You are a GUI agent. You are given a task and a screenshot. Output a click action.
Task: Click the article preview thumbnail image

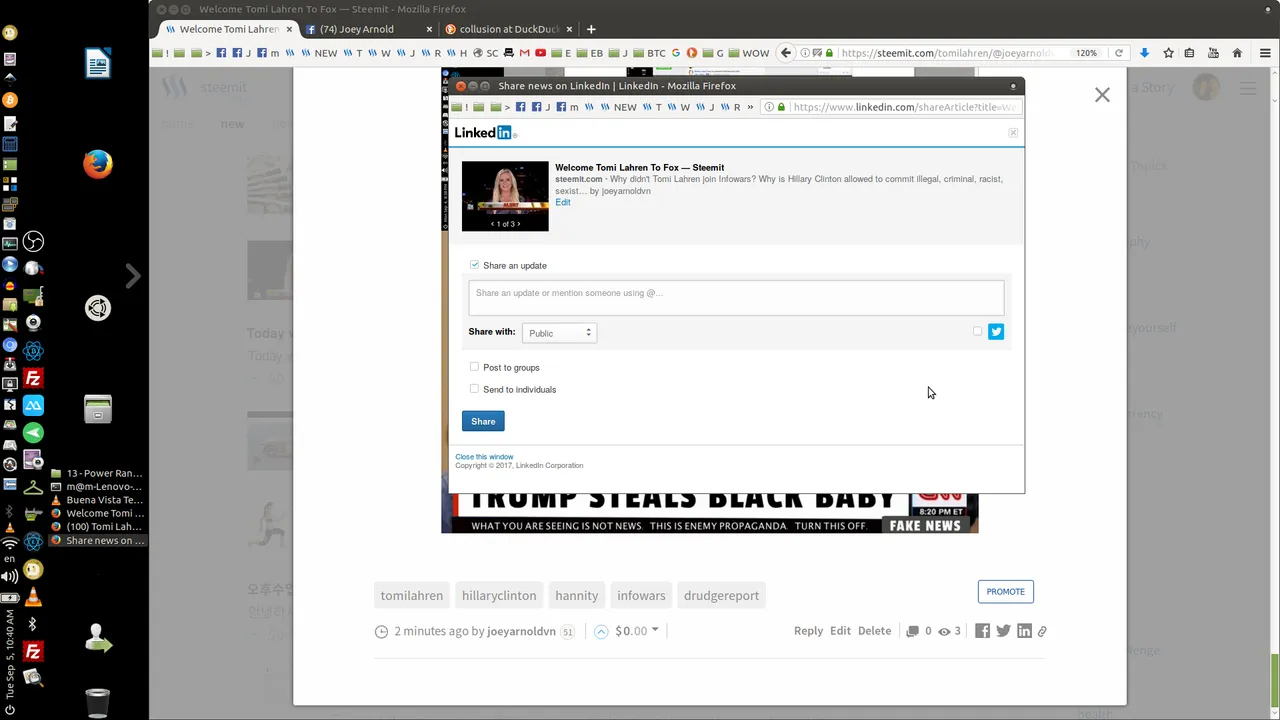pyautogui.click(x=505, y=196)
